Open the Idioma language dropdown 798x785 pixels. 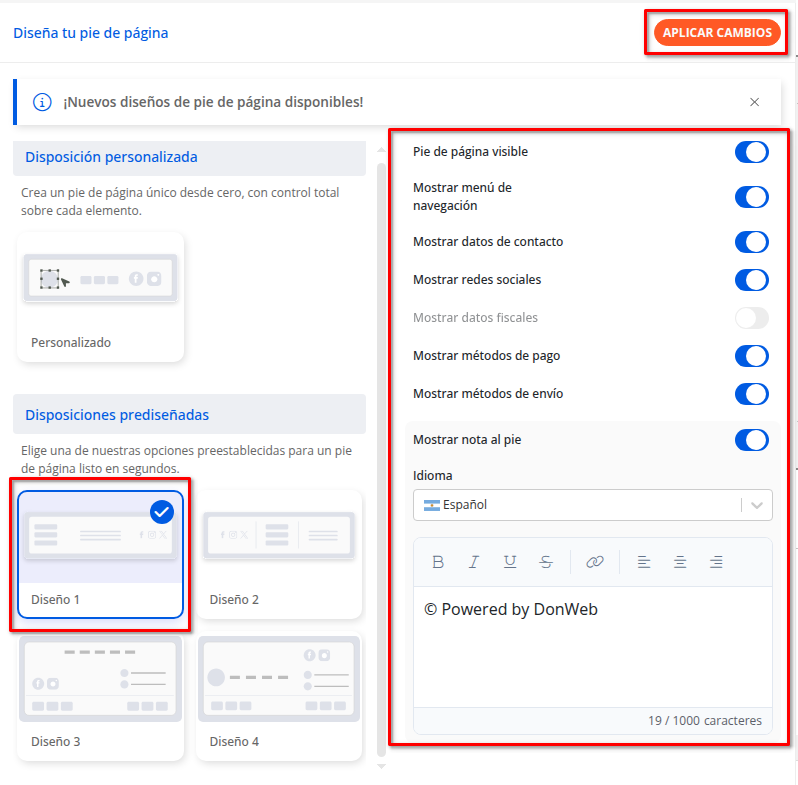tap(592, 505)
